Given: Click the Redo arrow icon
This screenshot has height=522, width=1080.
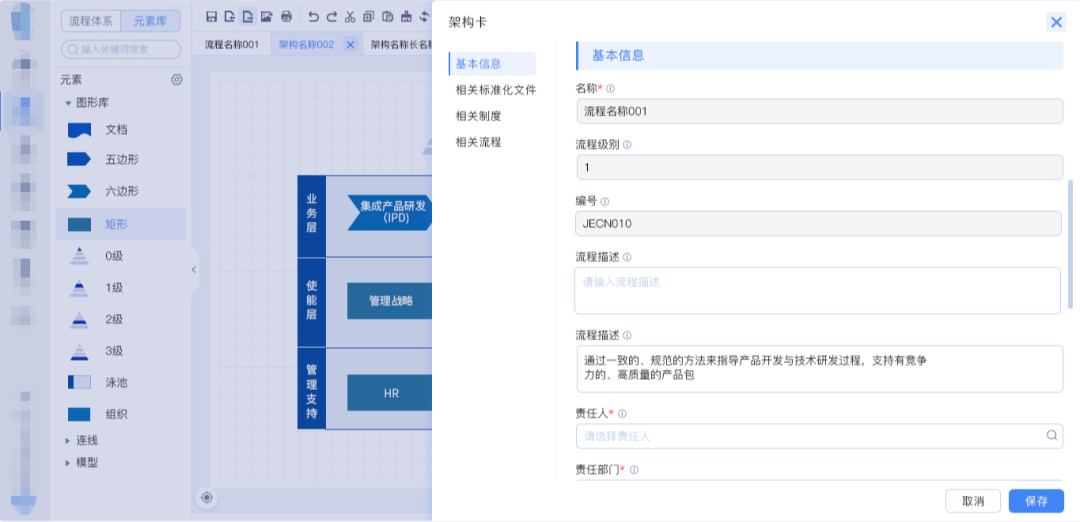Looking at the screenshot, I should [x=331, y=17].
